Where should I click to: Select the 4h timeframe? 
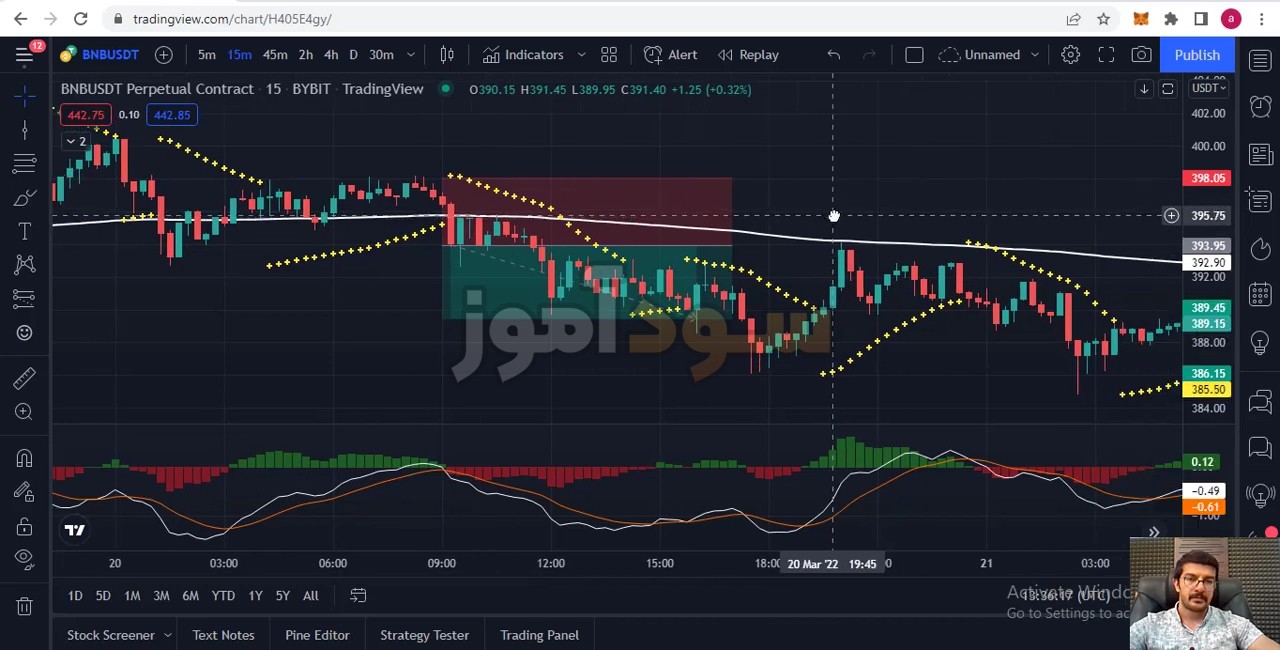(x=331, y=55)
